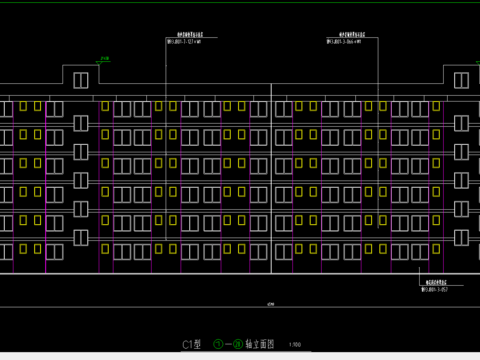Select the small dimension text below ground line

tap(271, 304)
